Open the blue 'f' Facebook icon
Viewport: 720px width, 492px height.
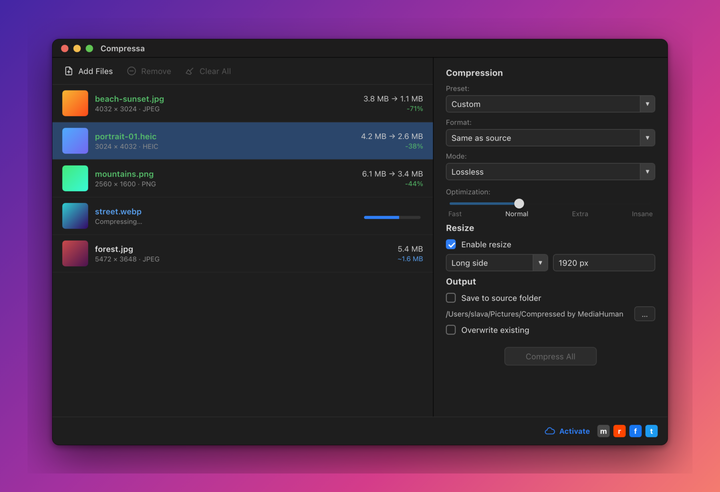click(x=635, y=431)
